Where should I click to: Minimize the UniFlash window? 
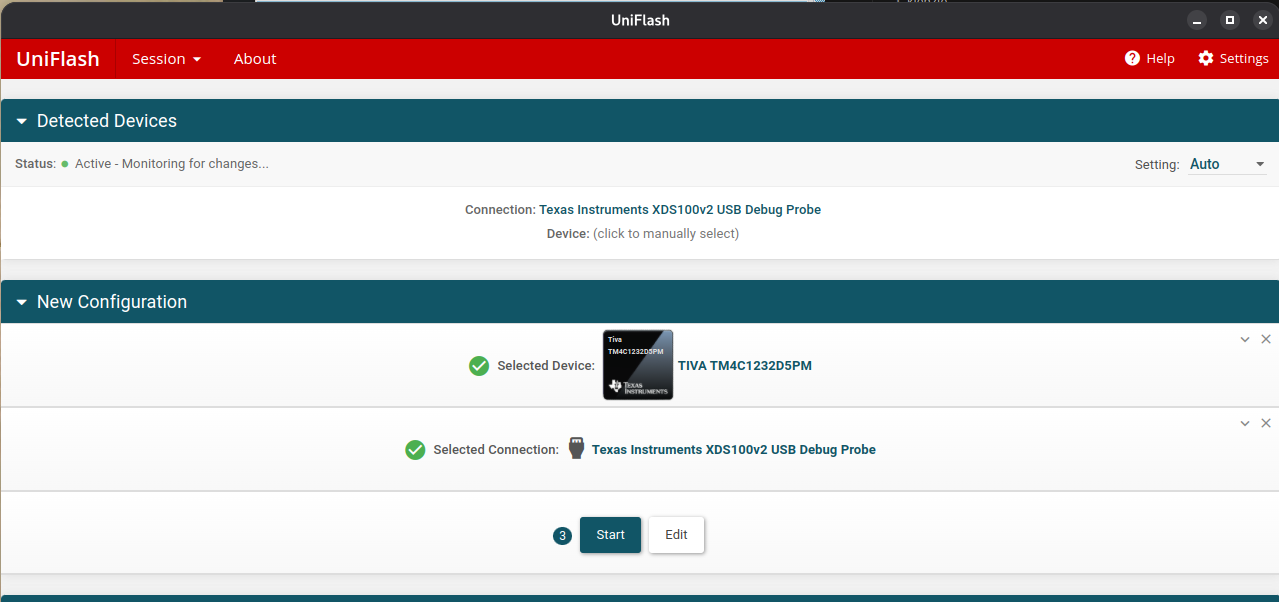coord(1197,20)
